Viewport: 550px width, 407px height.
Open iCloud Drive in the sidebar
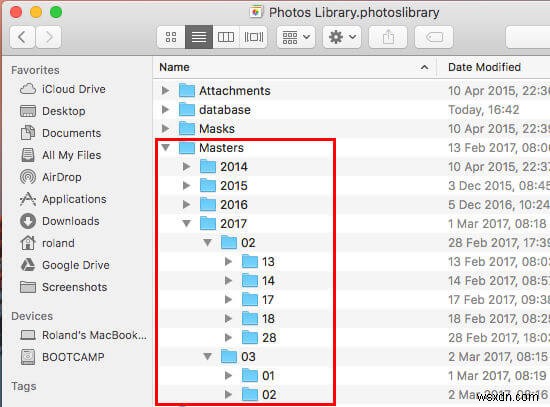[x=63, y=89]
